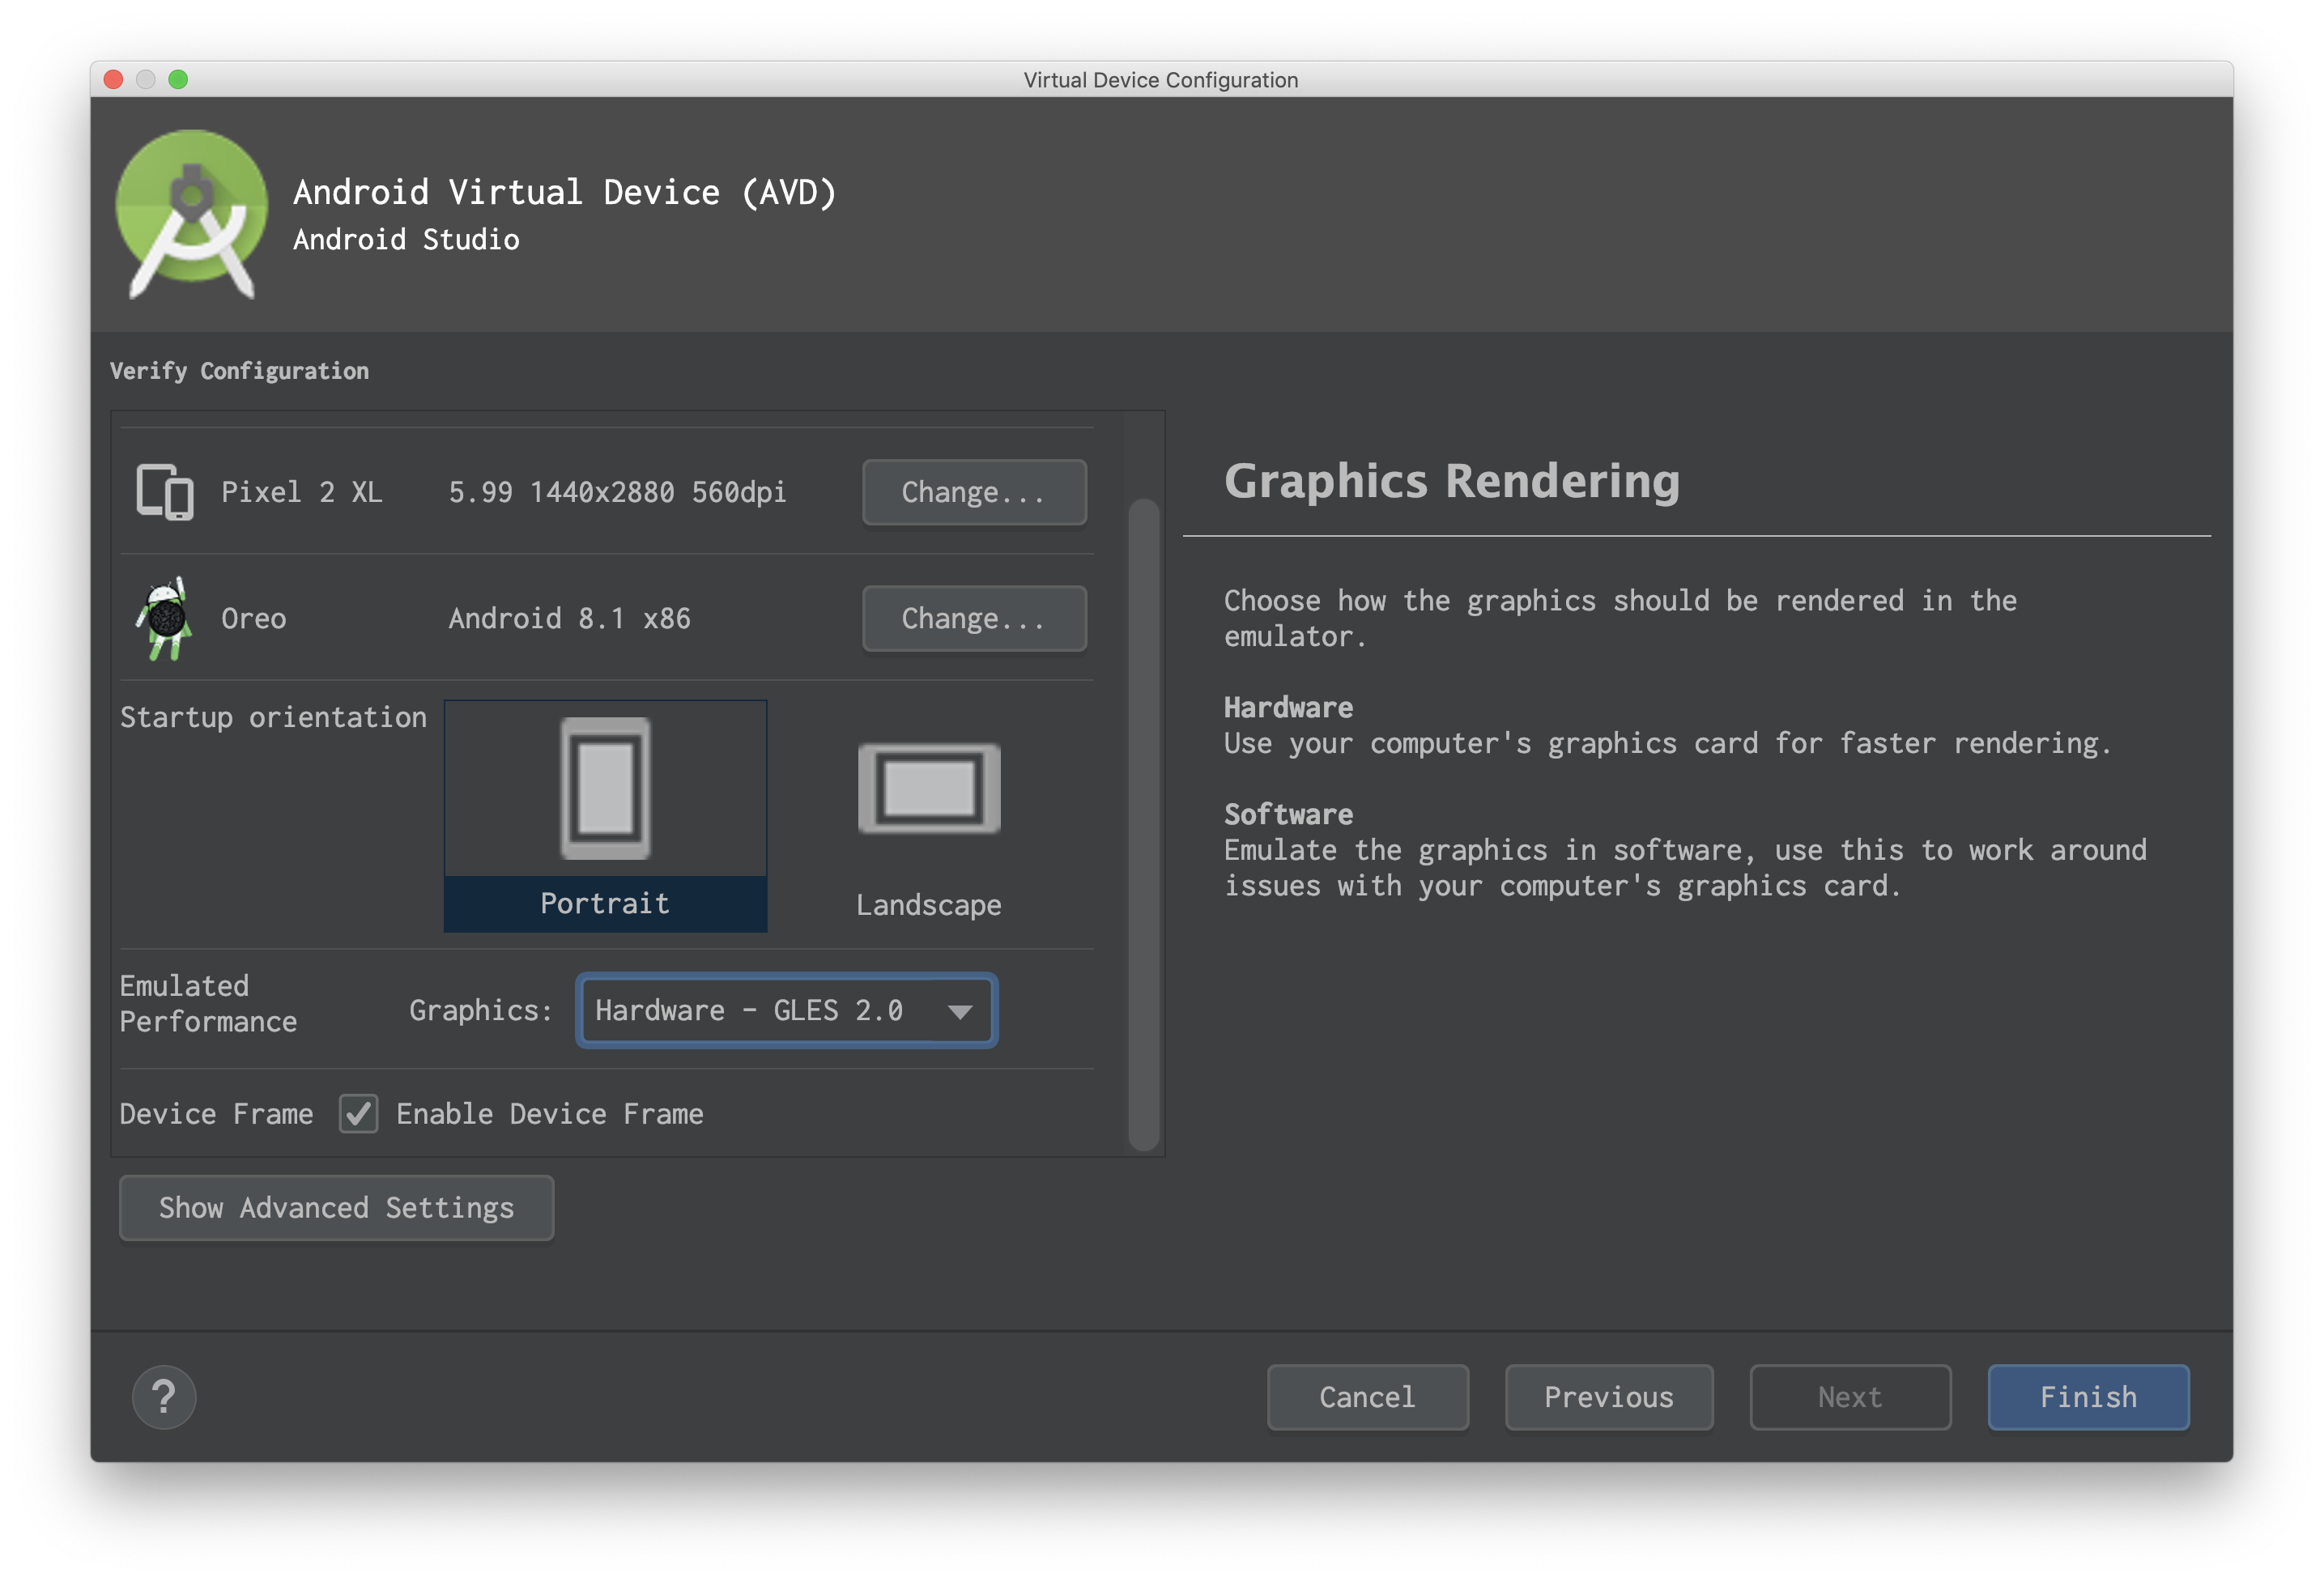The width and height of the screenshot is (2324, 1582).
Task: Toggle Enable Device Frame checkbox
Action: click(358, 1113)
